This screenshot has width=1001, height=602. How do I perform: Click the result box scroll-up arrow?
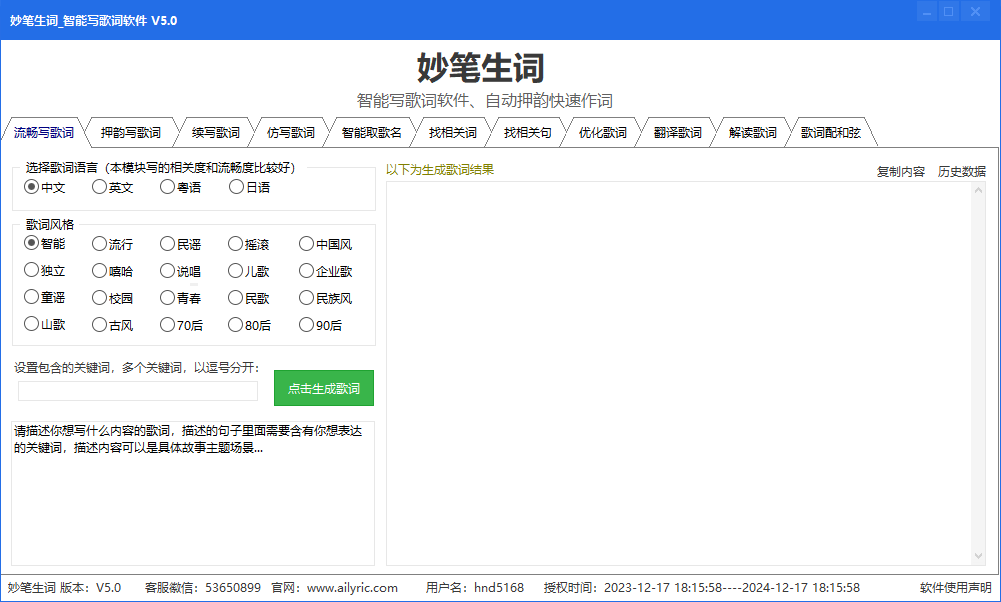[979, 190]
